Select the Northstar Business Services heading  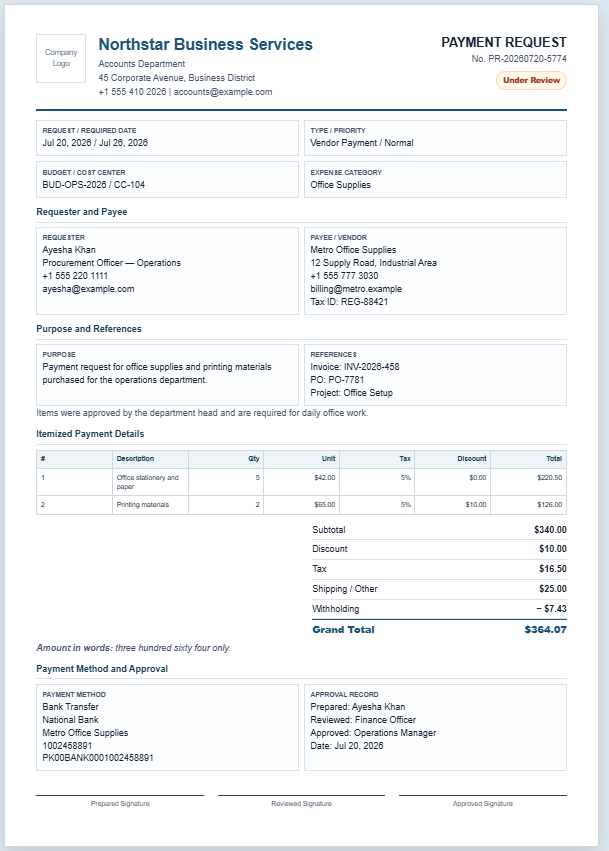click(x=206, y=44)
